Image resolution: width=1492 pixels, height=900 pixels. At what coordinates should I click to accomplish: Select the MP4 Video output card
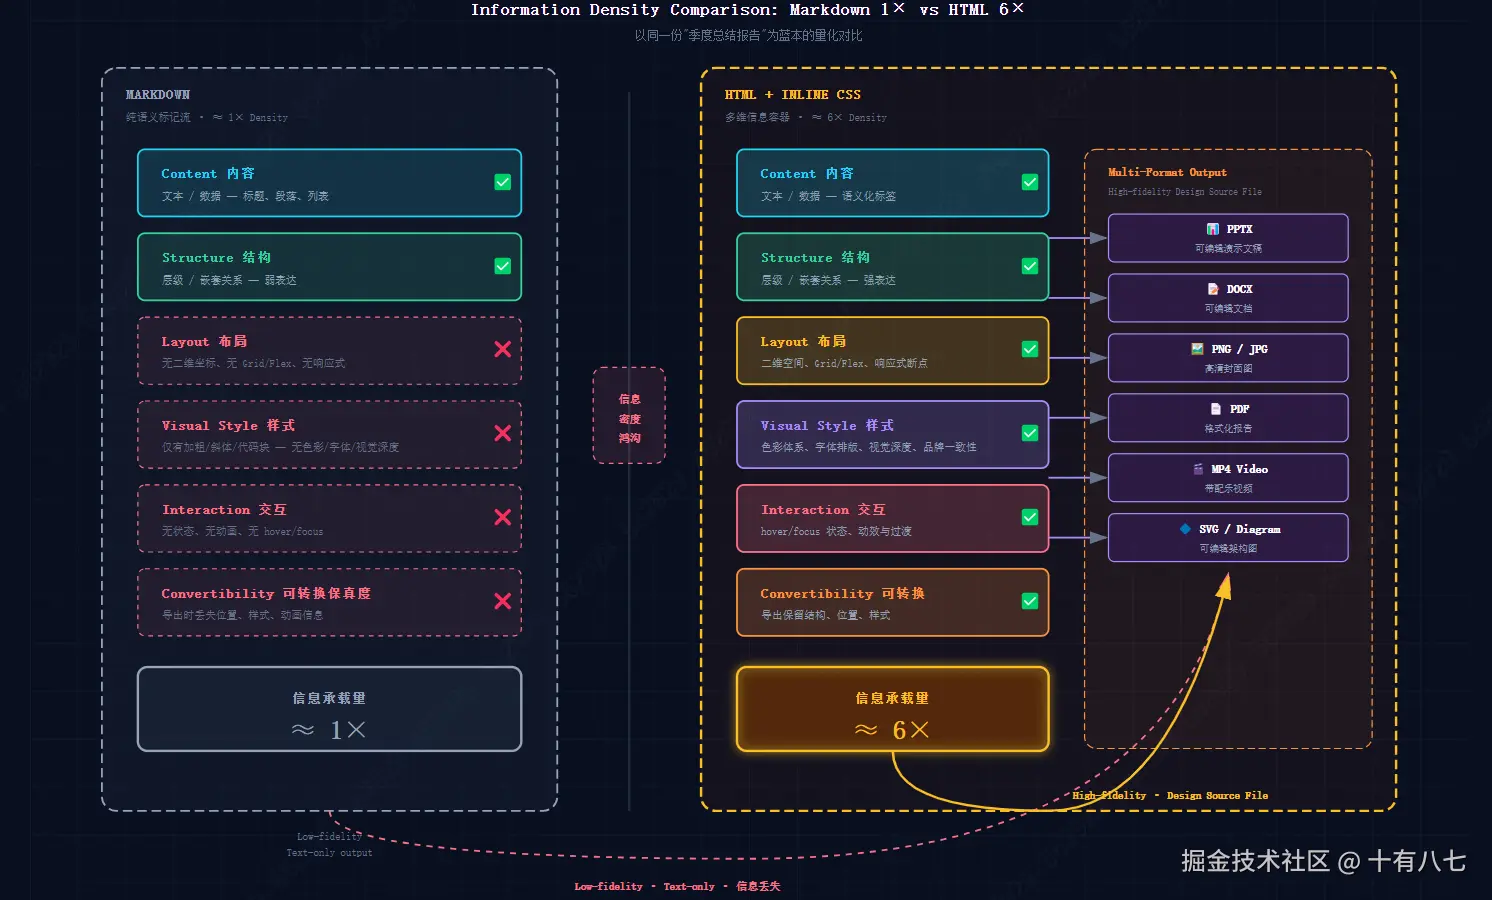1228,478
